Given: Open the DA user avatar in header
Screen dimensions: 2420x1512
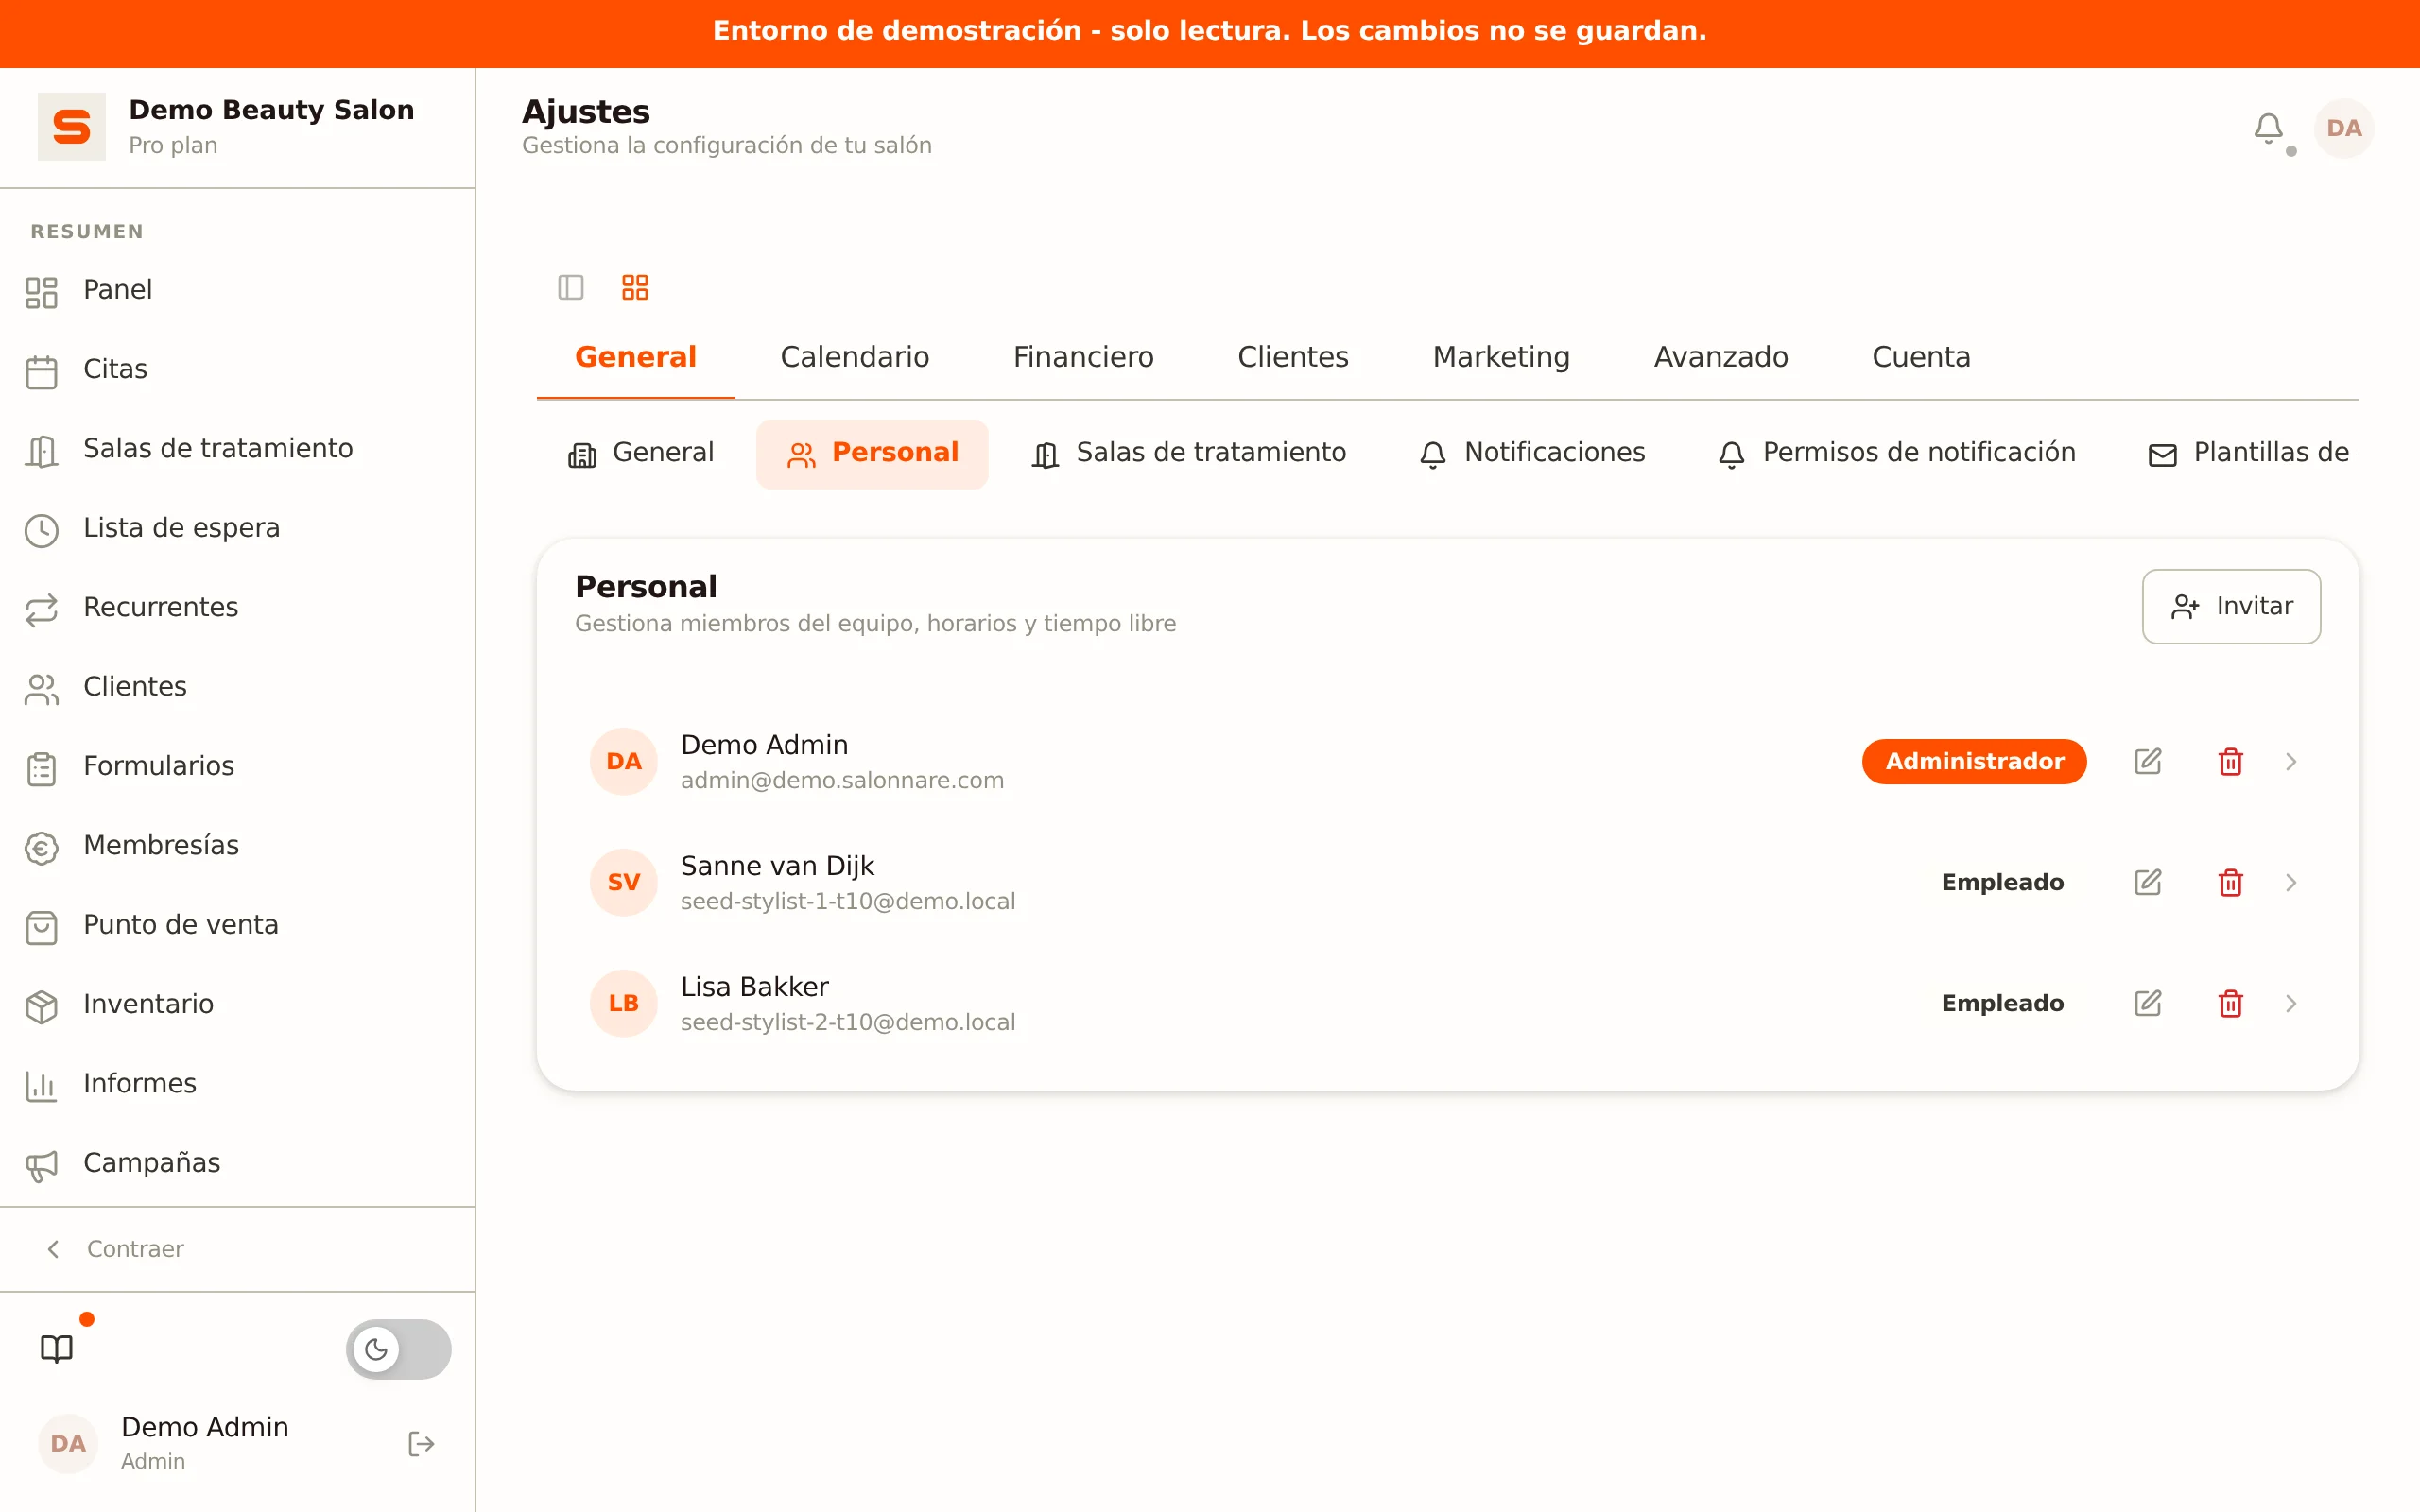Looking at the screenshot, I should pos(2343,128).
